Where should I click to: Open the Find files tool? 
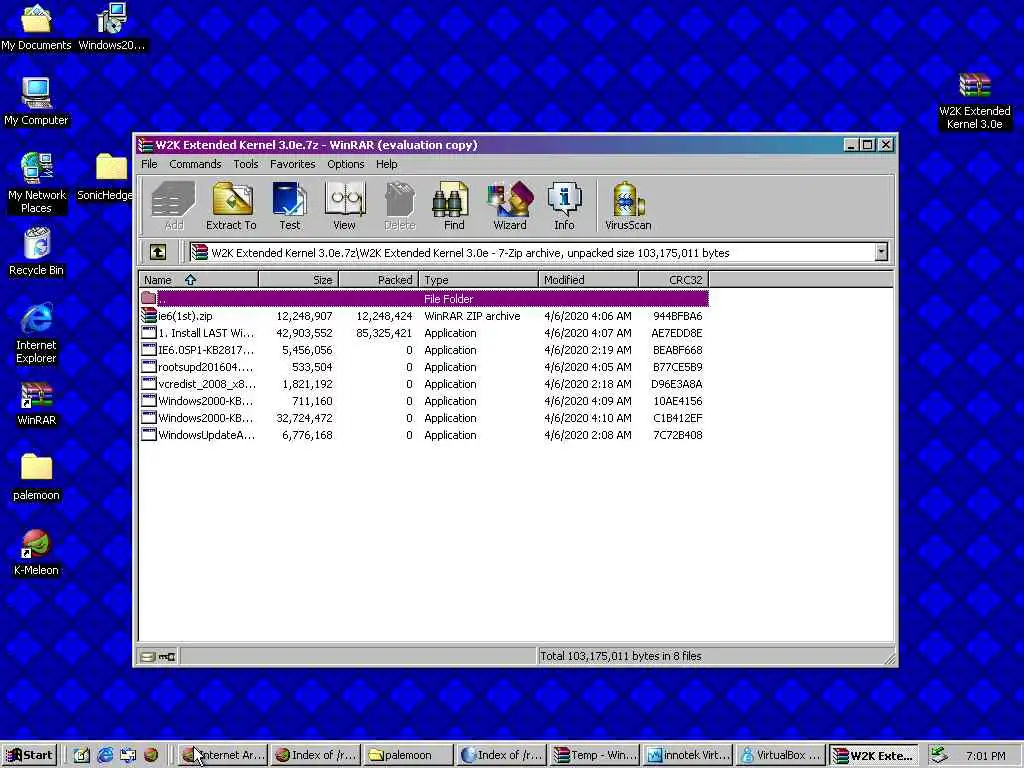coord(453,206)
